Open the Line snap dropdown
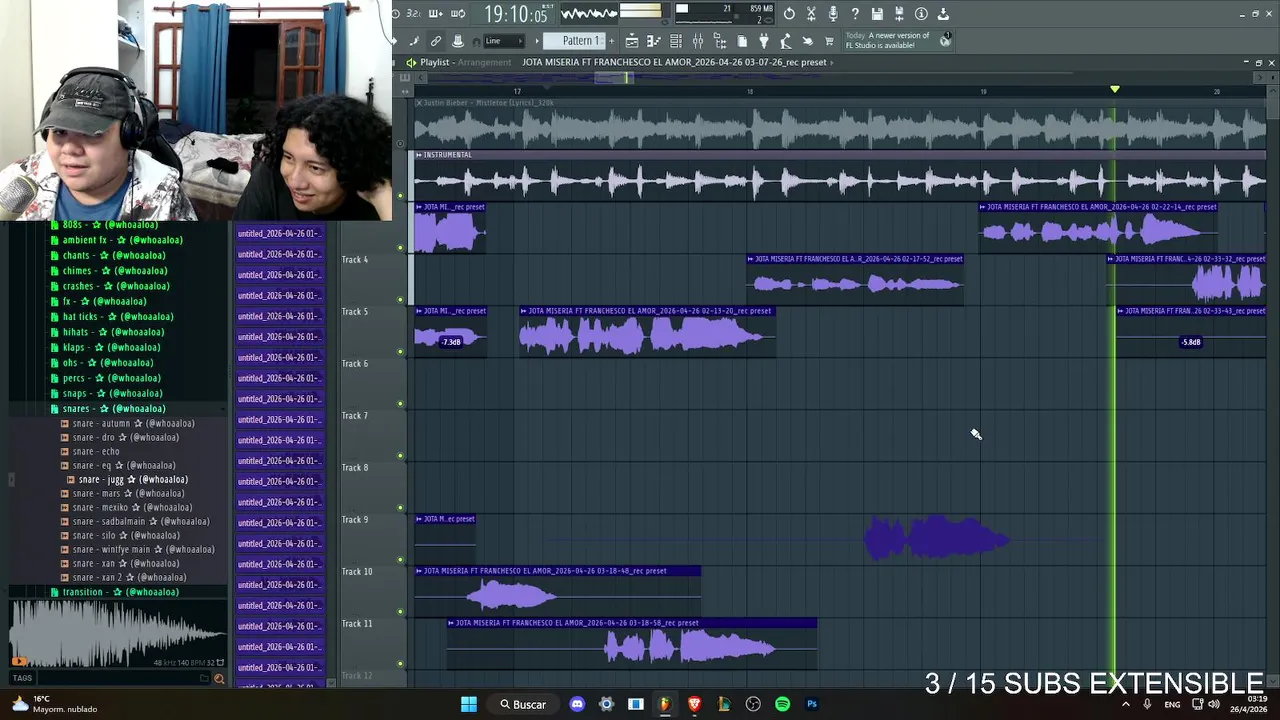 click(504, 41)
